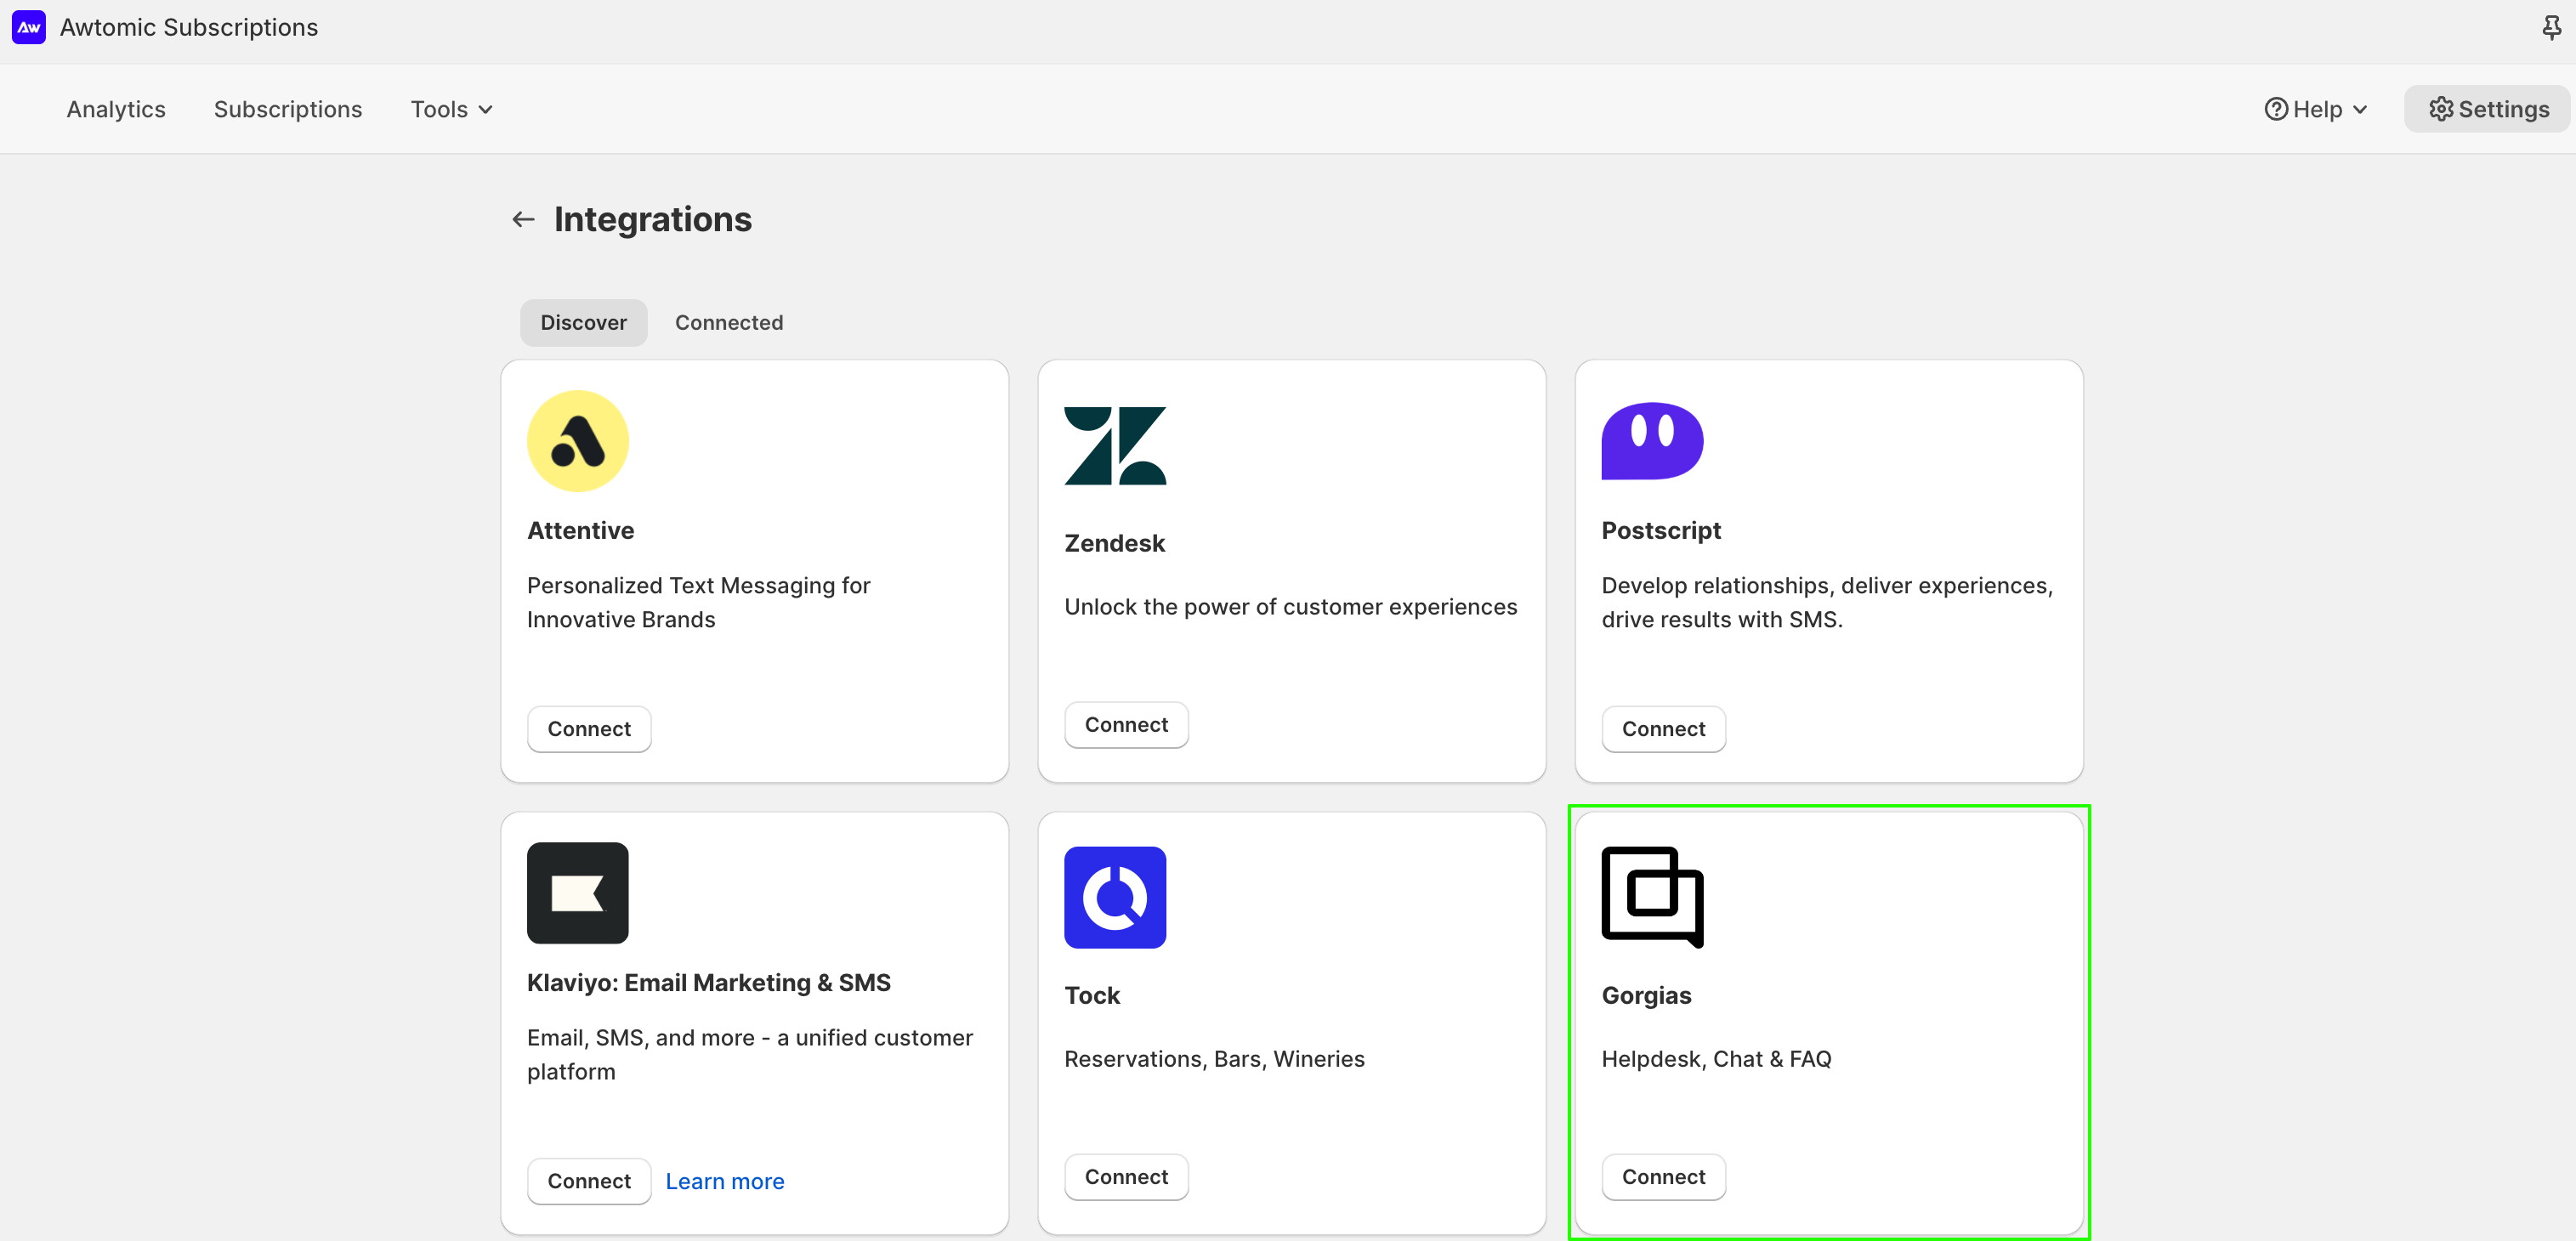2576x1241 pixels.
Task: Click the Zendesk card title
Action: pyautogui.click(x=1114, y=543)
